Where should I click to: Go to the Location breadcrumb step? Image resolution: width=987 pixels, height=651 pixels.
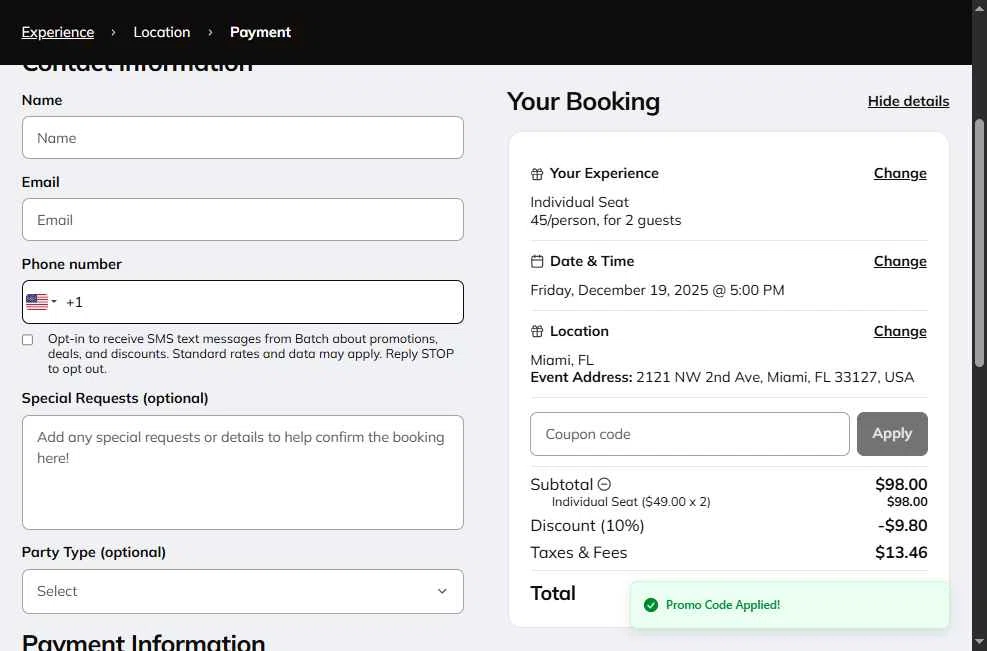162,32
